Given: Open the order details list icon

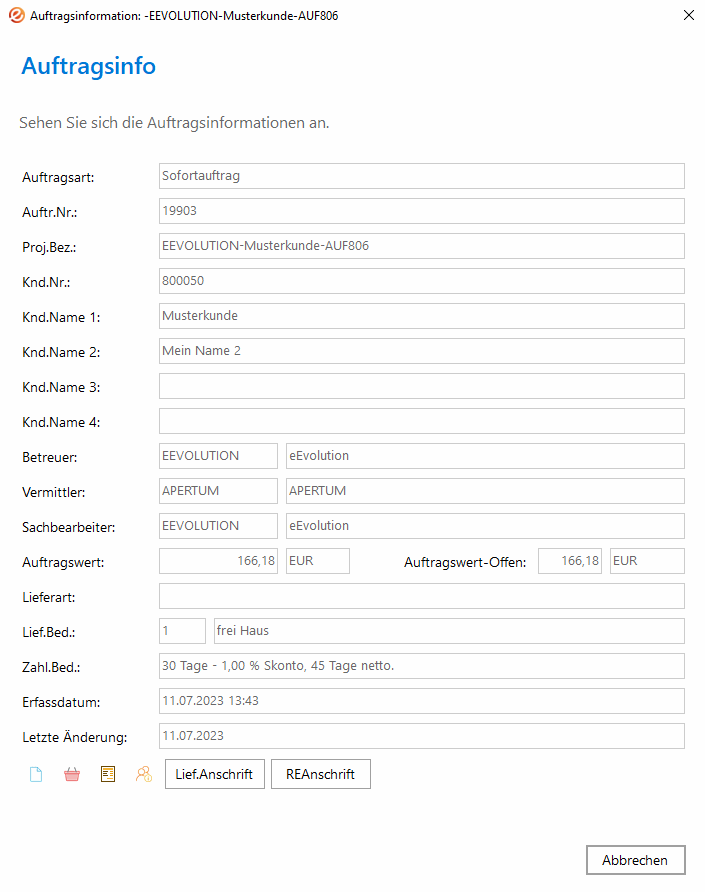Looking at the screenshot, I should click(108, 774).
